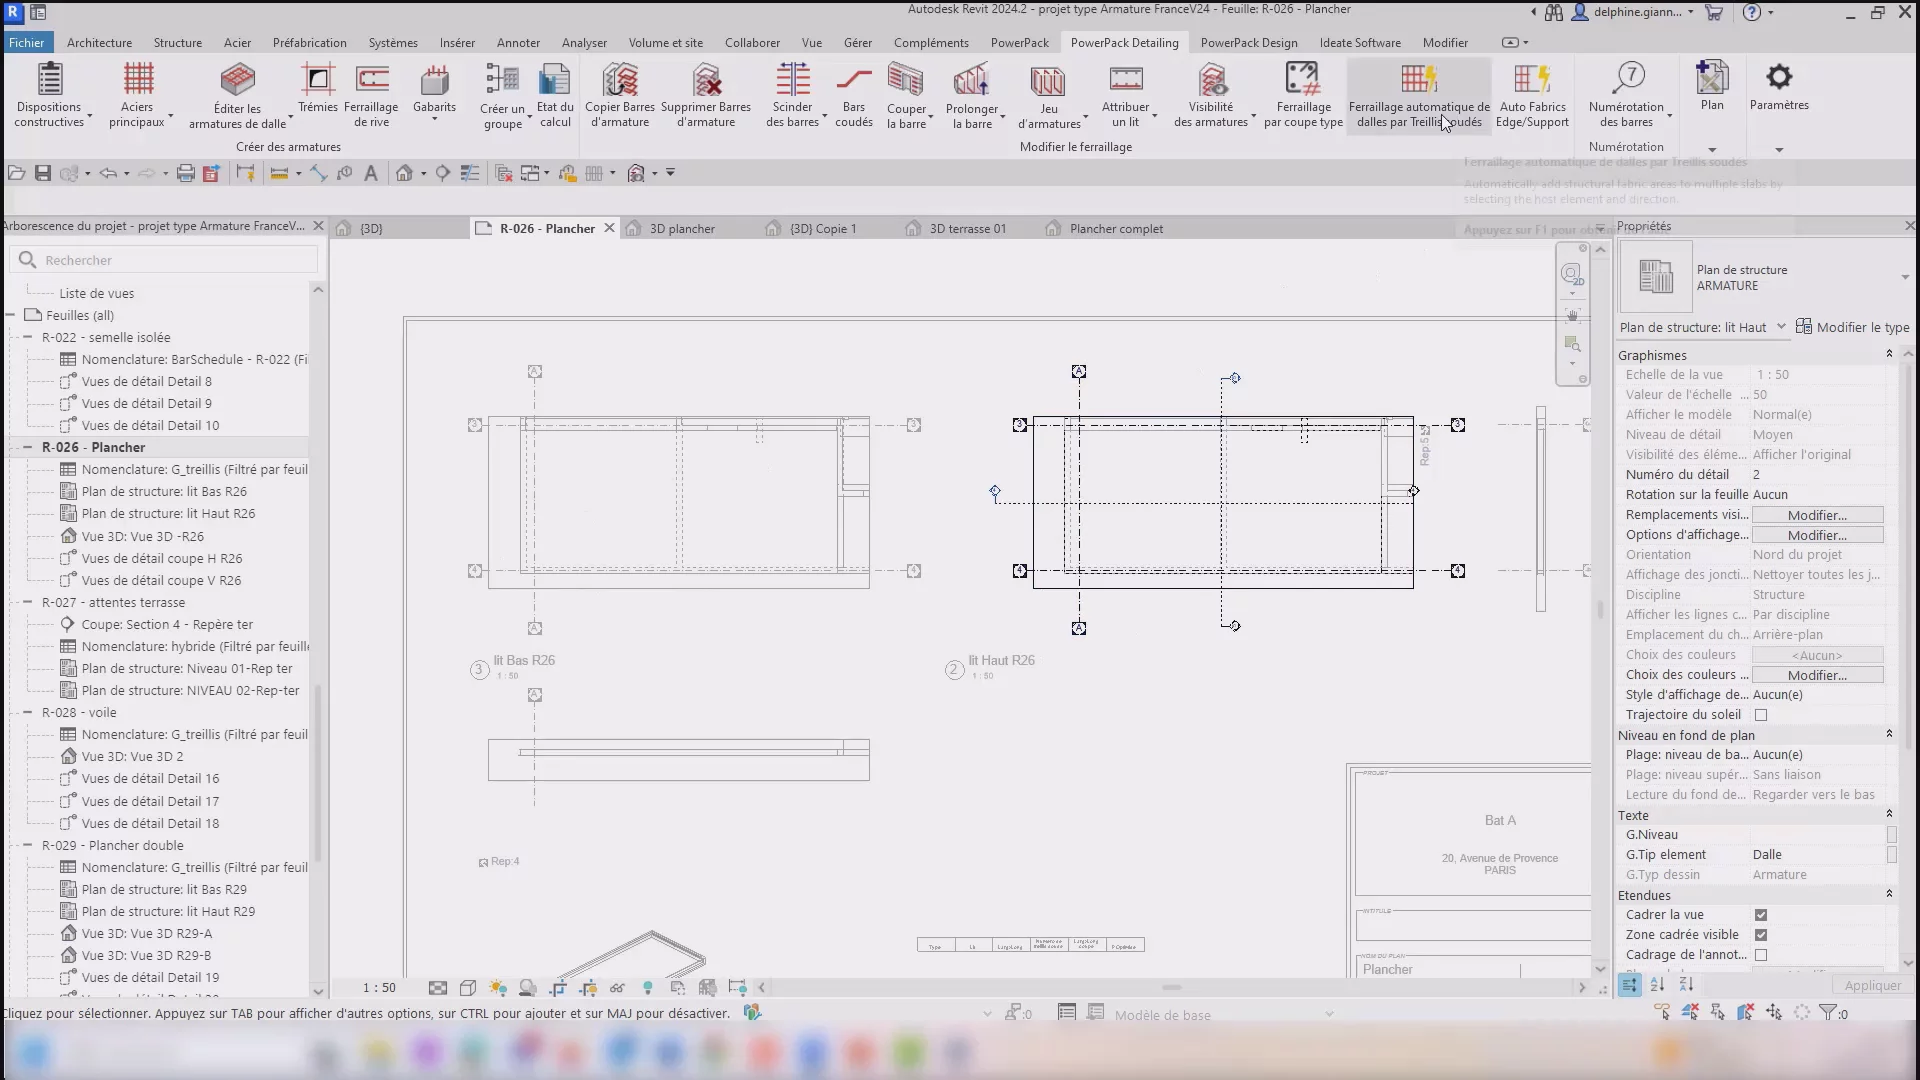Select Vue 3D: Vue 3D -R26
This screenshot has width=1920, height=1080.
(143, 536)
